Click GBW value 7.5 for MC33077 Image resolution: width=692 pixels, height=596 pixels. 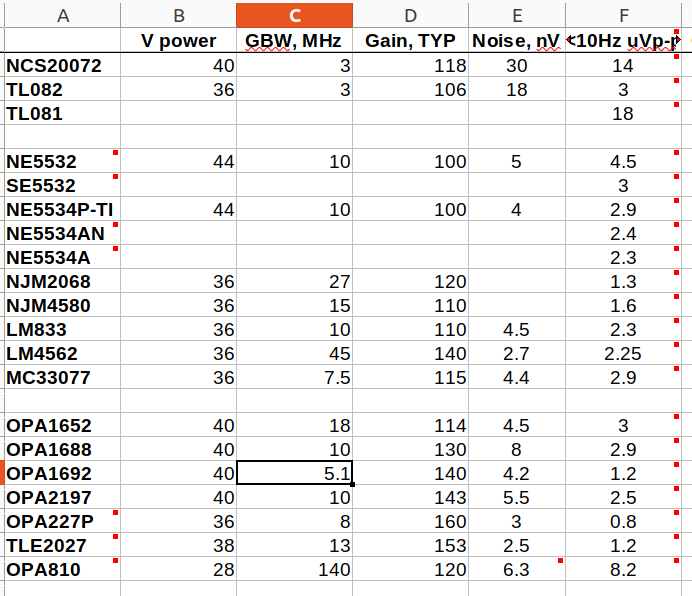(294, 377)
